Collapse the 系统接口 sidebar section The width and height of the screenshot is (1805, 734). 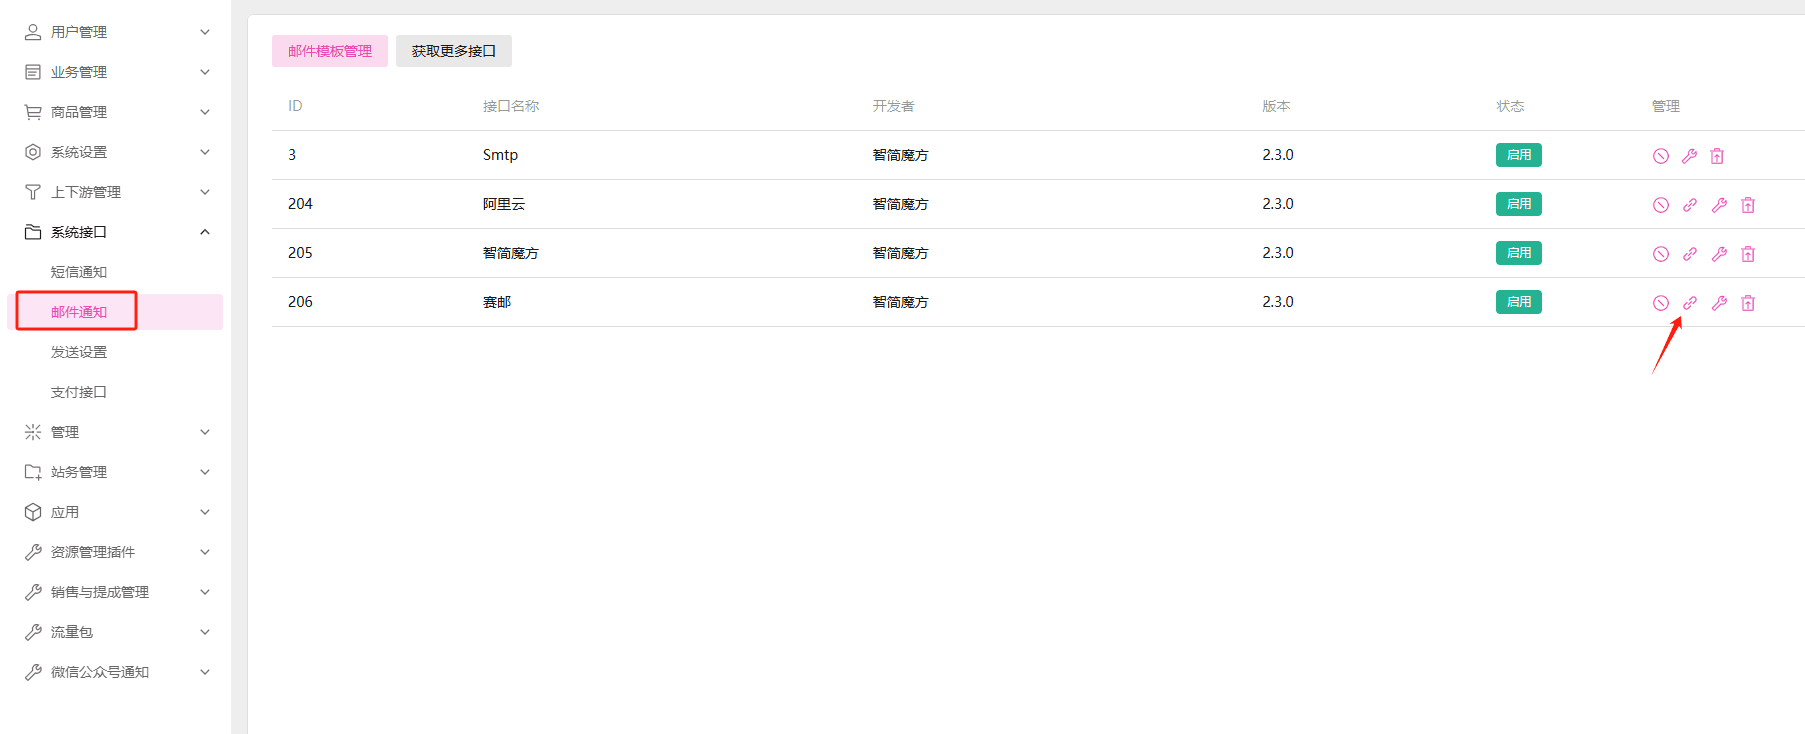[x=116, y=232]
